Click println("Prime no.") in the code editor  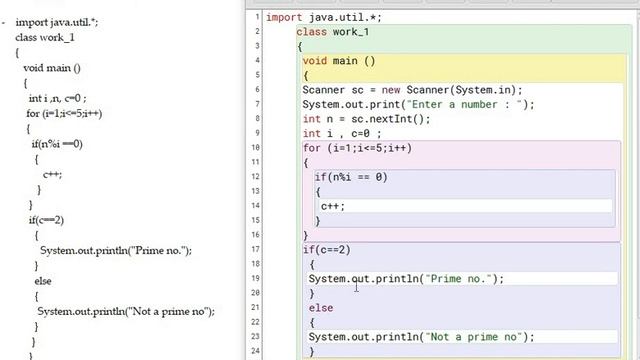406,279
